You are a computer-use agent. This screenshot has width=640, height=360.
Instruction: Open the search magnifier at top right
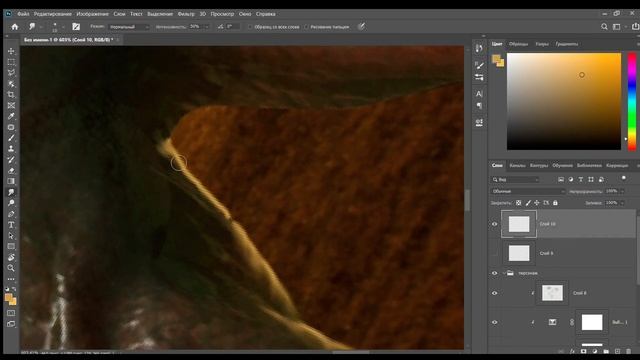coord(604,27)
